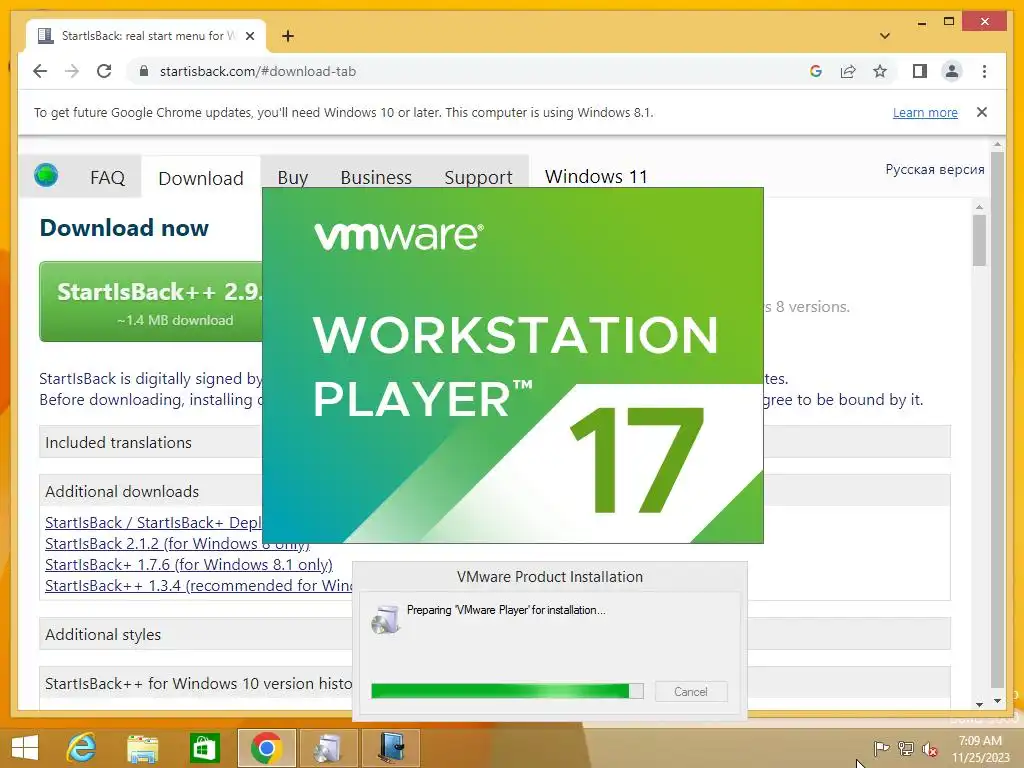Select the Download tab
1024x768 pixels.
click(x=200, y=178)
